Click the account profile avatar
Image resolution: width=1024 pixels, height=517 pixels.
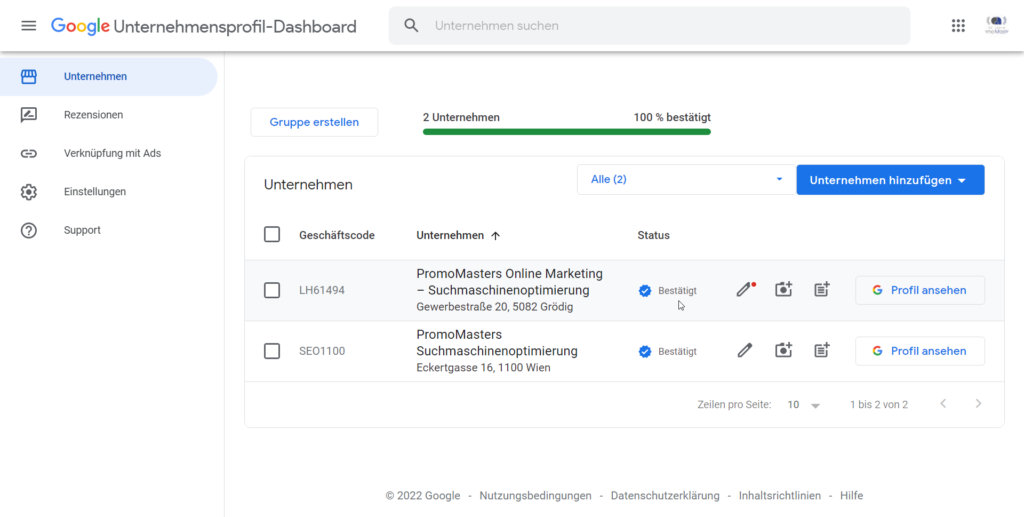click(996, 26)
